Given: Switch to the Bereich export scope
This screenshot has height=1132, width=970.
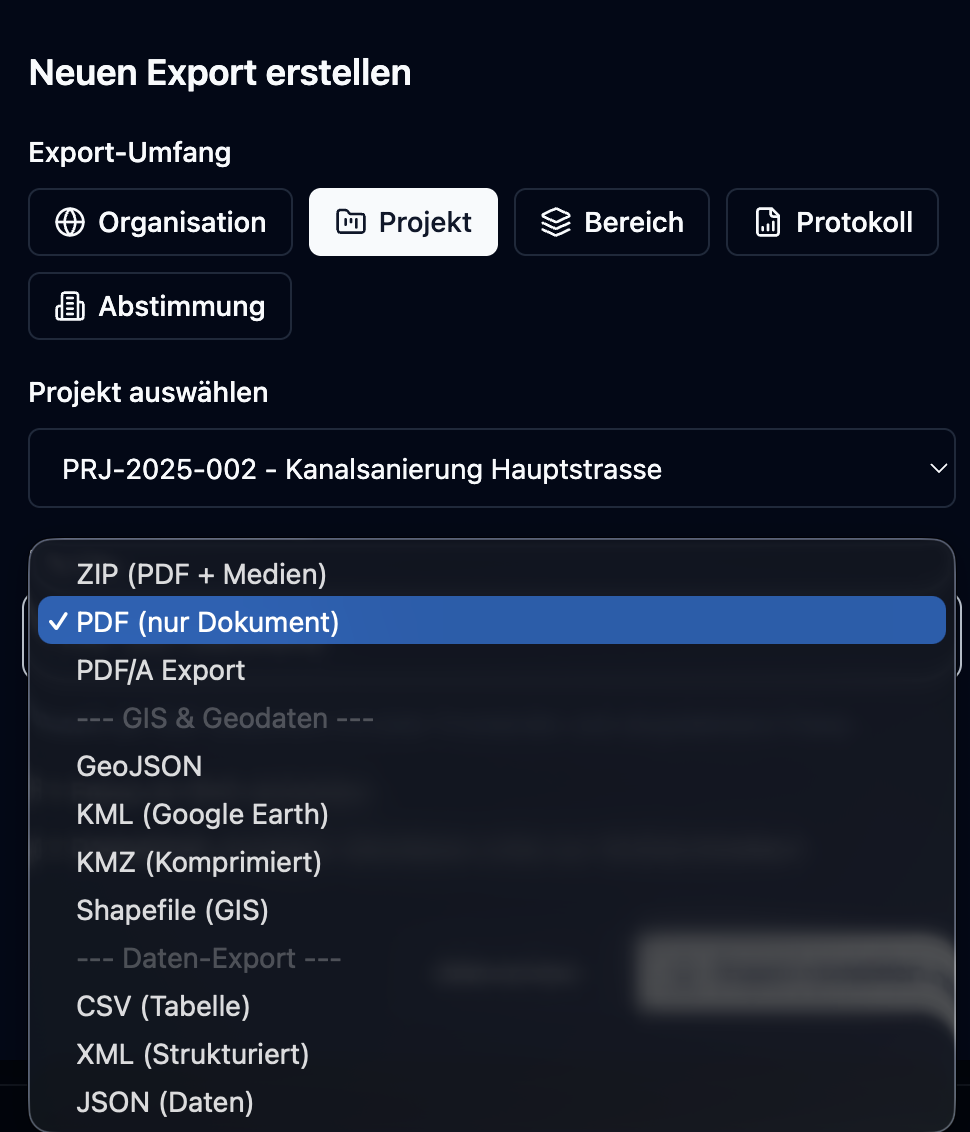Looking at the screenshot, I should click(611, 222).
